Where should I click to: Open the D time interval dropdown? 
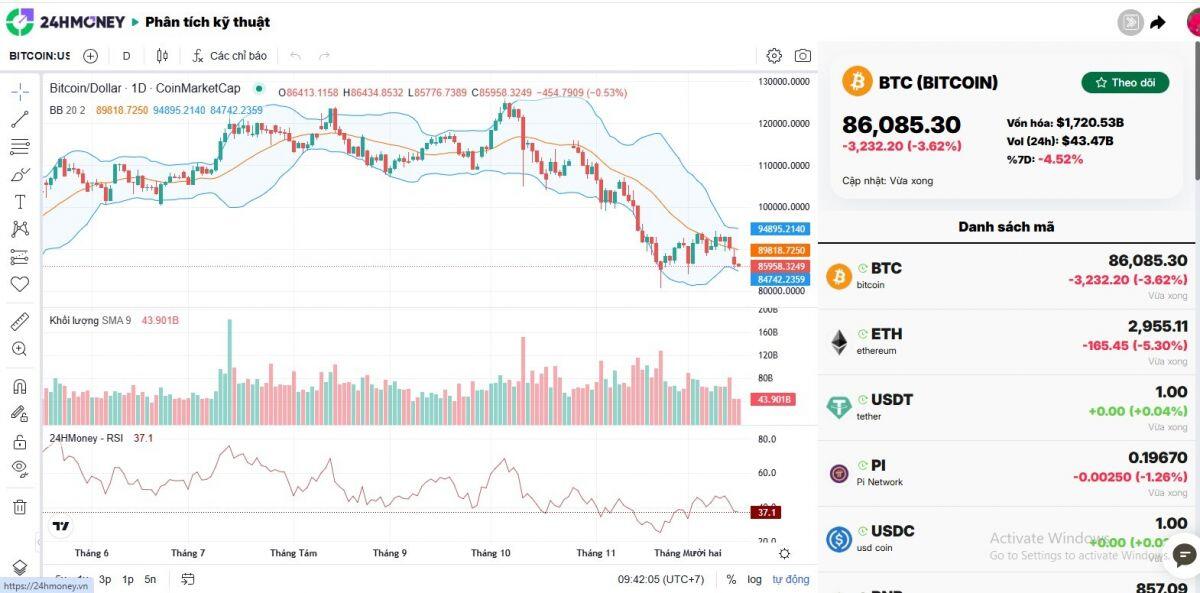[126, 56]
